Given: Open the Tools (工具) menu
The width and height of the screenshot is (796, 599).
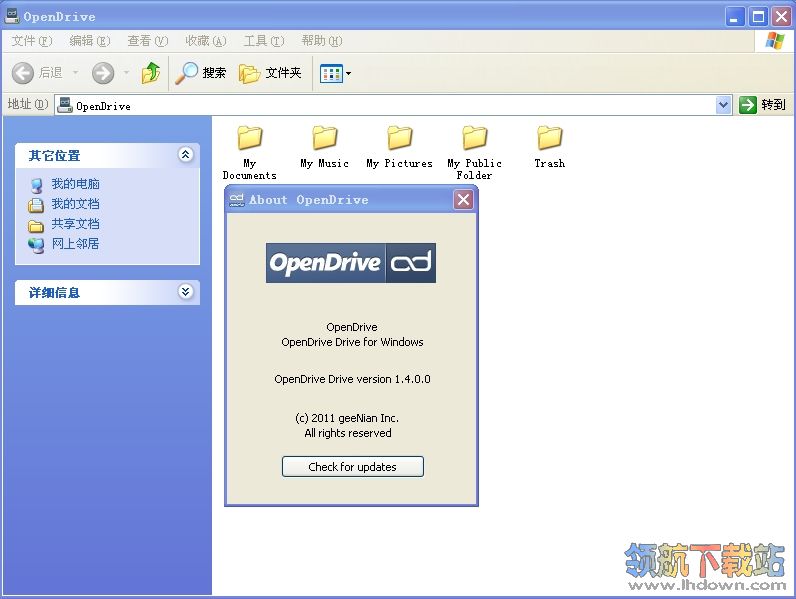Looking at the screenshot, I should coord(264,41).
